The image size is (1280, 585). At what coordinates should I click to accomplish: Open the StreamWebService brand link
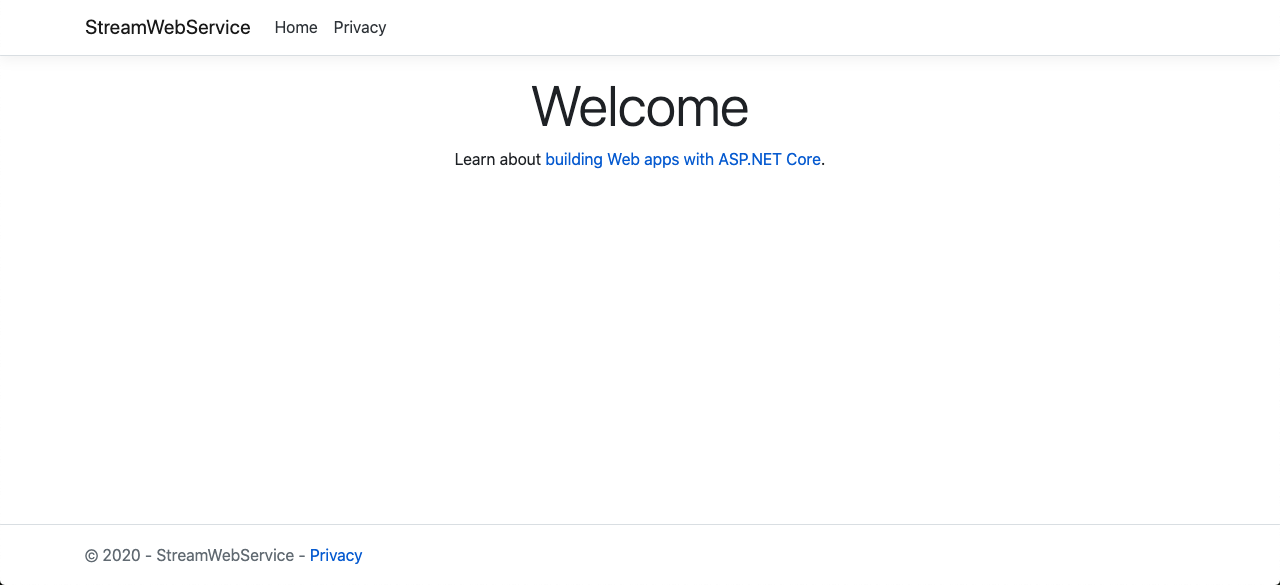[x=168, y=27]
